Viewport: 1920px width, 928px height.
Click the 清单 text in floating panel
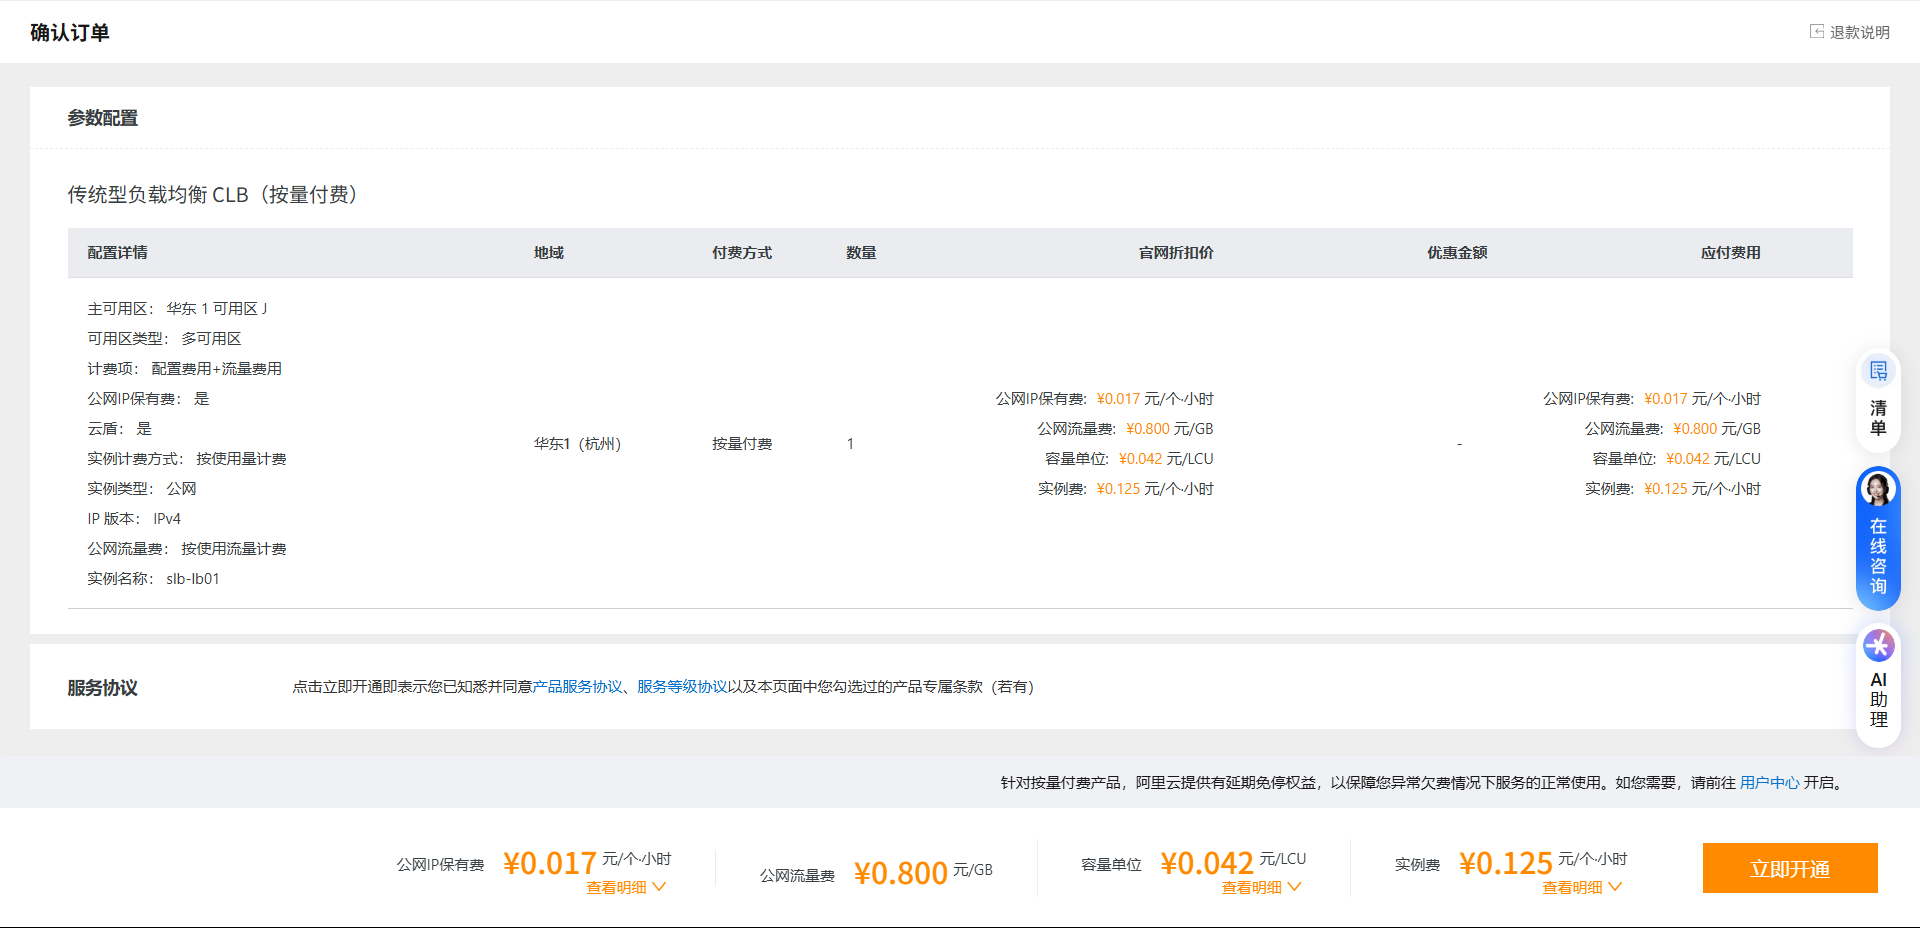tap(1879, 418)
